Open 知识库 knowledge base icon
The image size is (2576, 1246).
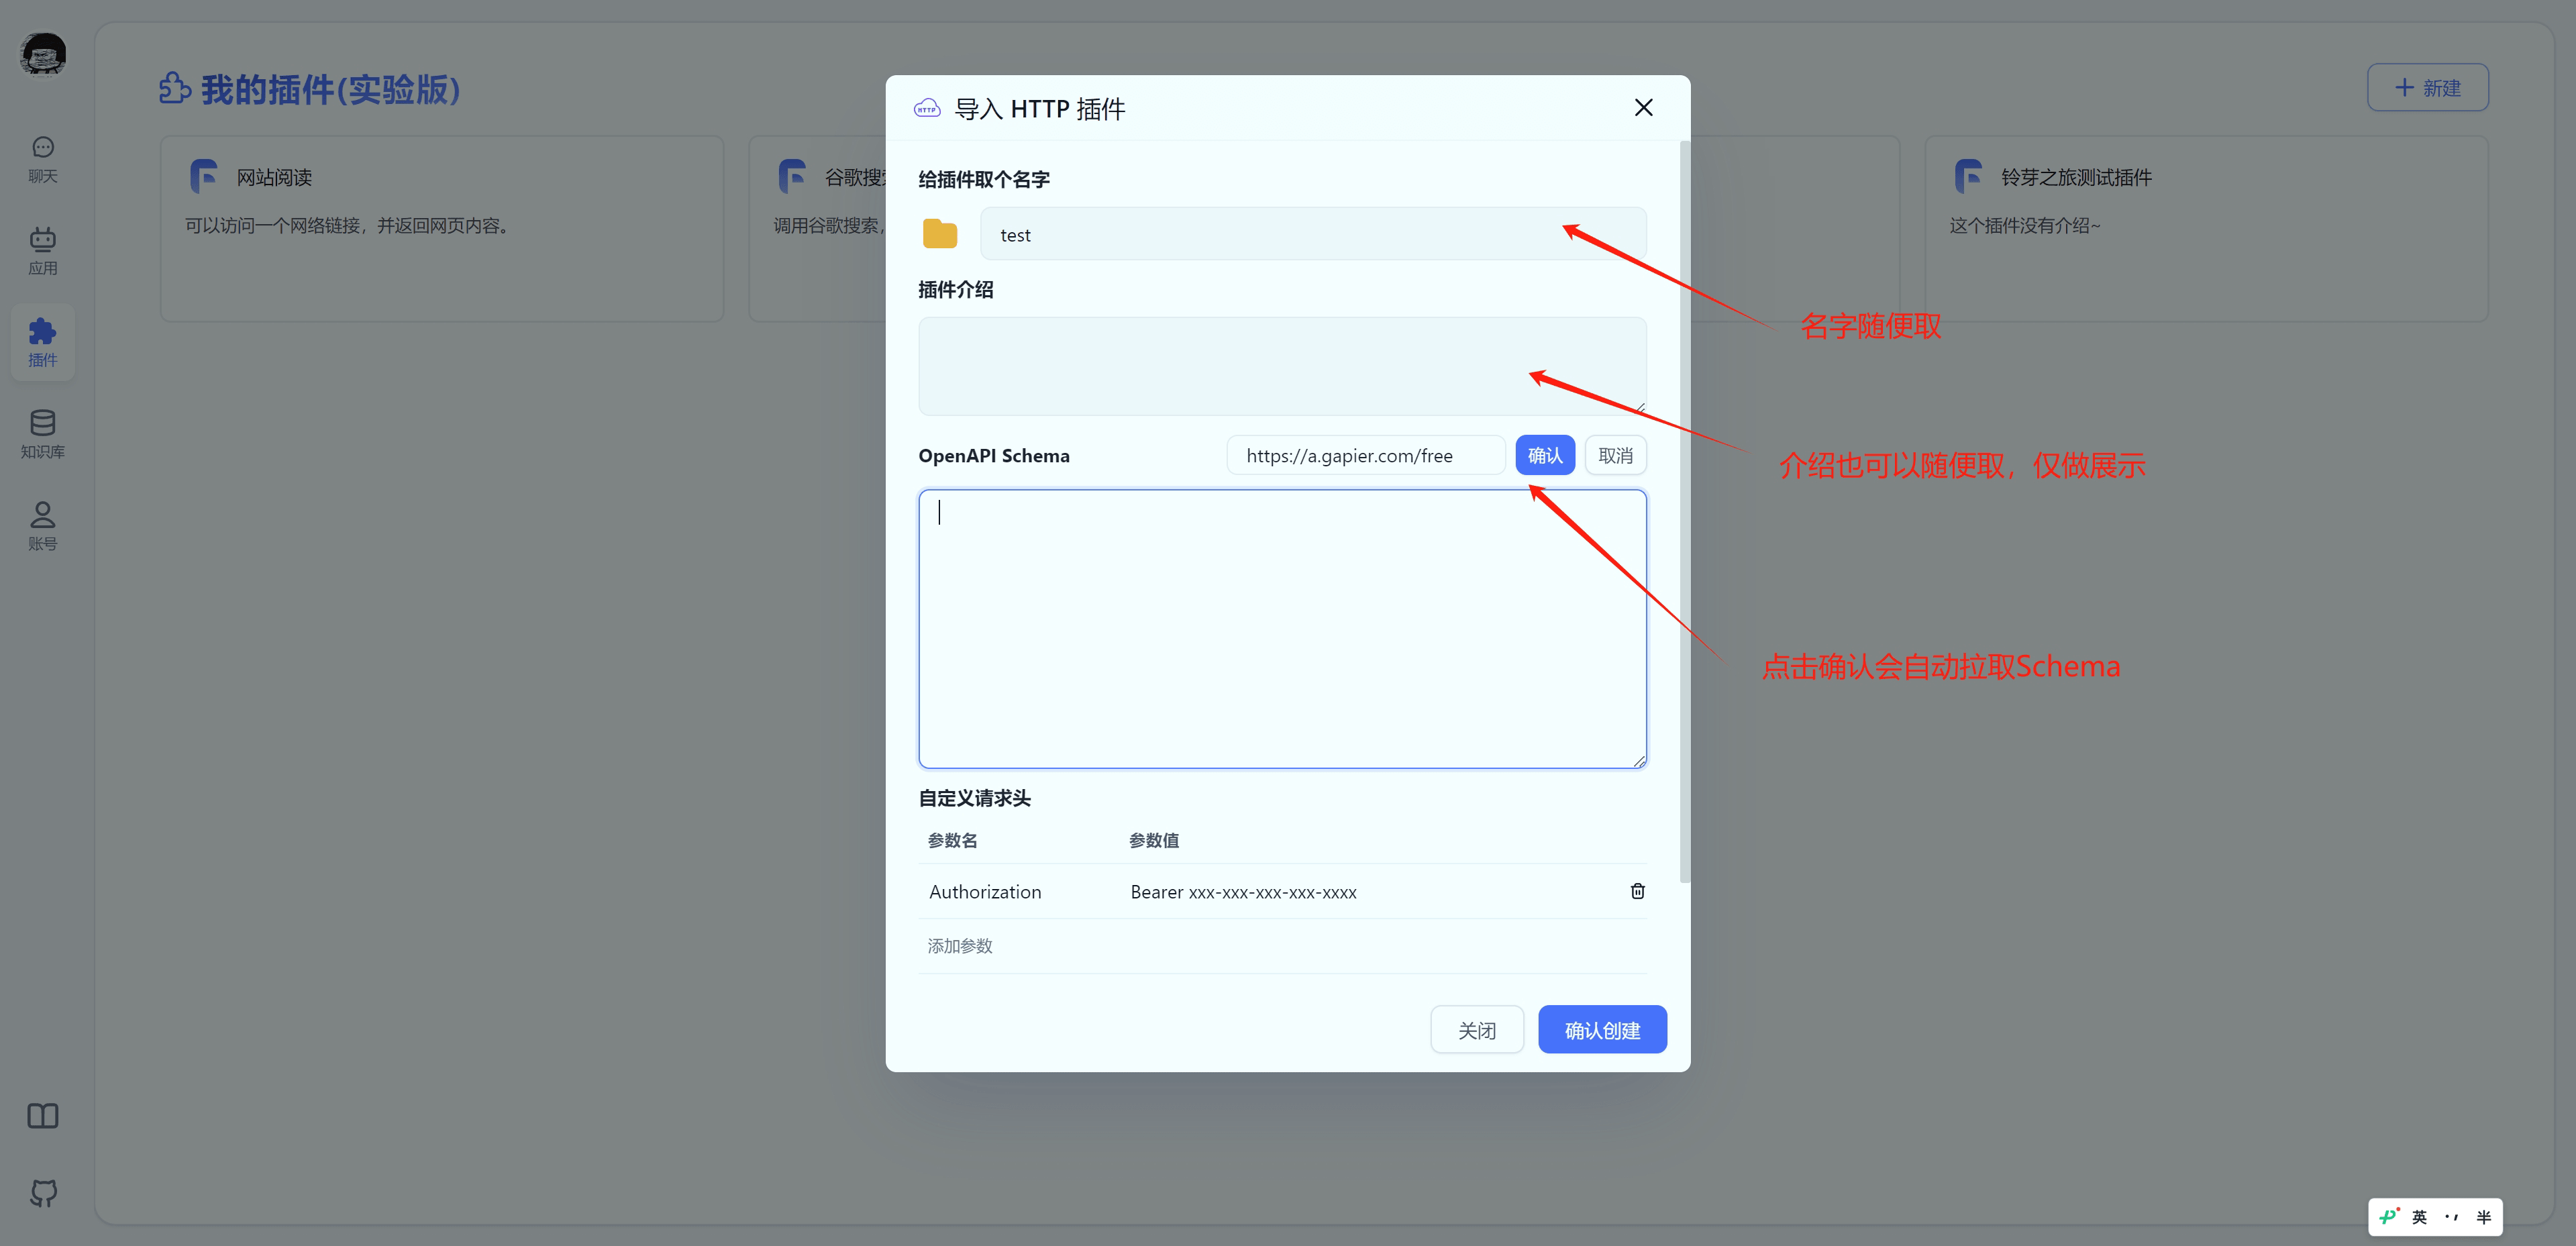[x=42, y=434]
